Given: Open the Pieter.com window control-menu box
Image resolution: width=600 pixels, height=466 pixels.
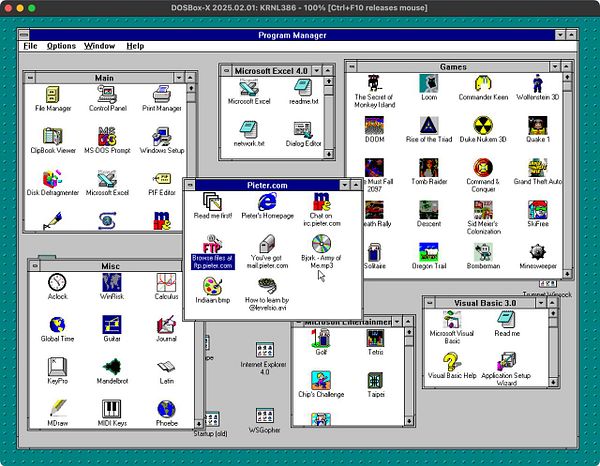Looking at the screenshot, I should (190, 185).
